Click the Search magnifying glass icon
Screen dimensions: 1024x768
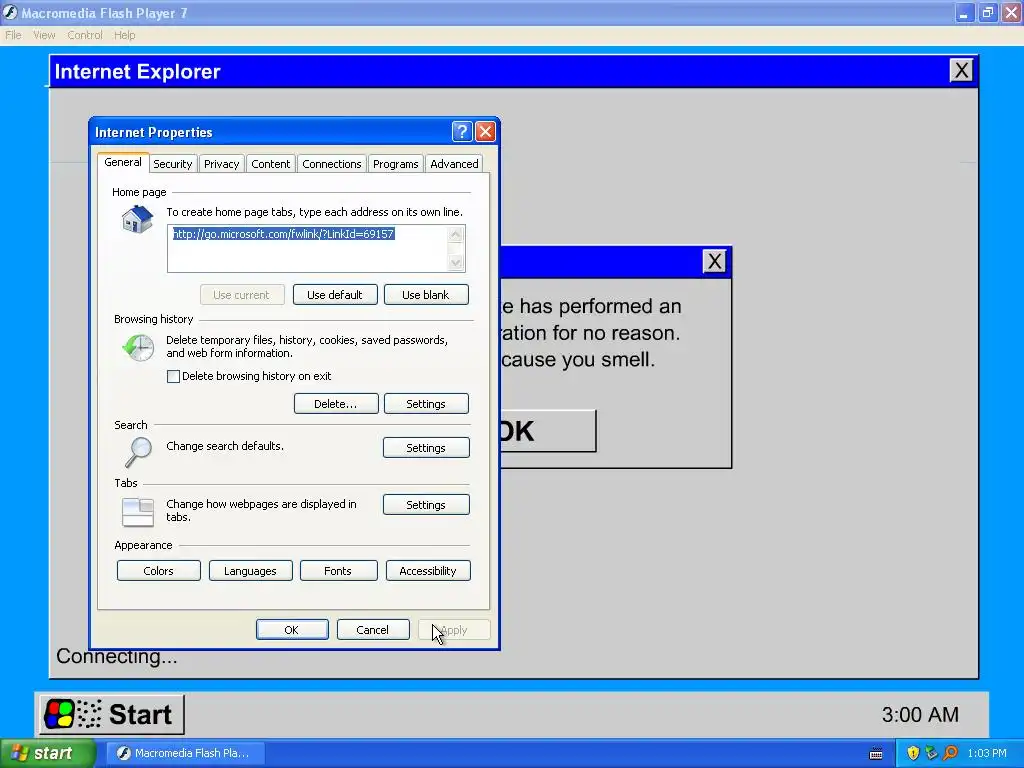pyautogui.click(x=138, y=452)
